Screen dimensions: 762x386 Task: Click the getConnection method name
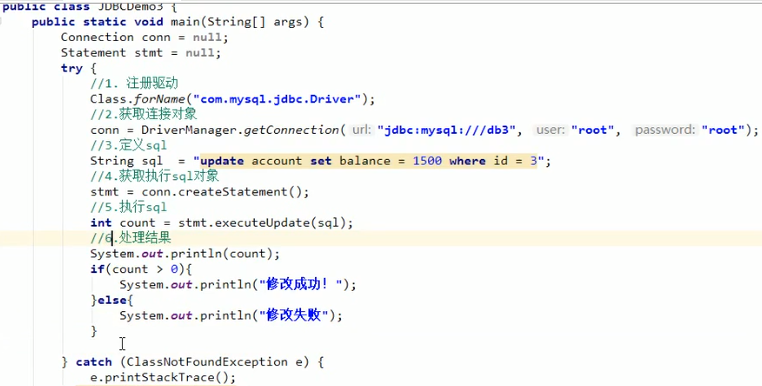291,130
